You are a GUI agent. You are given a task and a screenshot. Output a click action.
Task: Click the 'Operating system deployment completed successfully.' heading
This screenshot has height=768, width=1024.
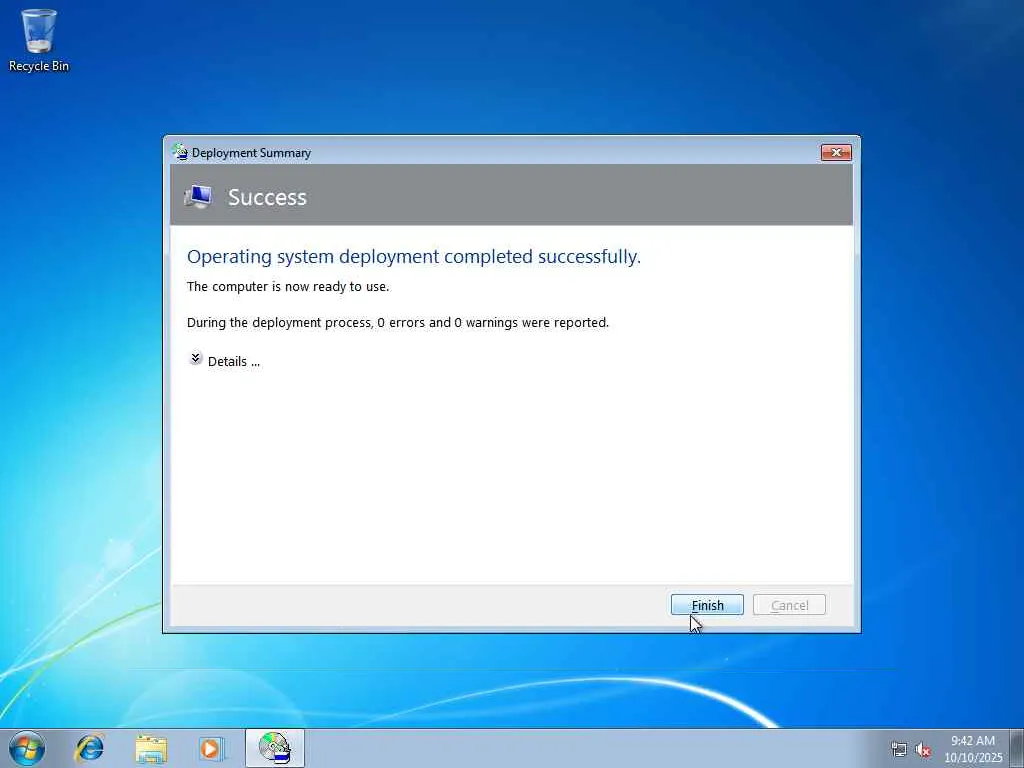[x=413, y=257]
